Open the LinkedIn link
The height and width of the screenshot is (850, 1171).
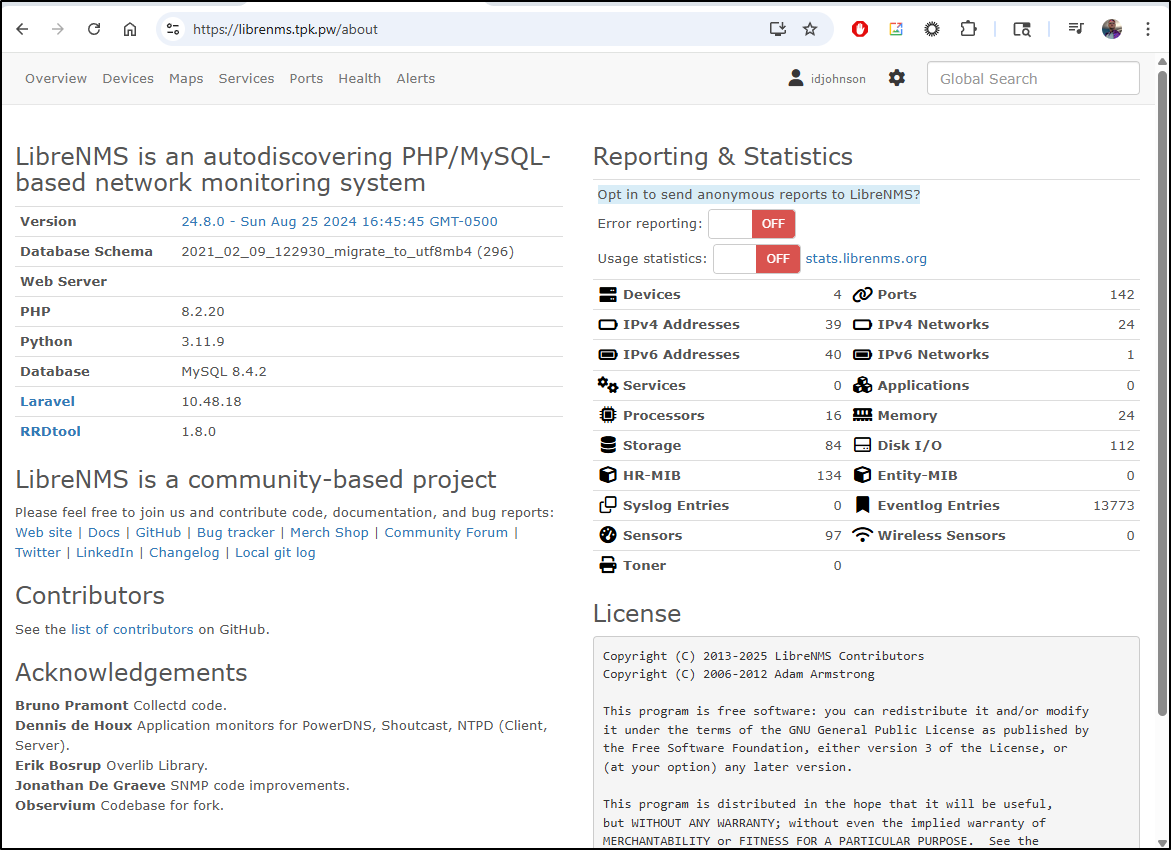105,553
